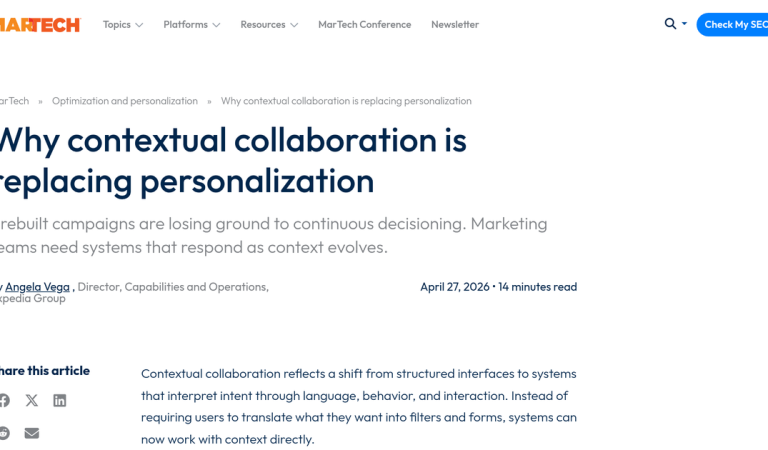
Task: Expand the Resources chevron
Action: pyautogui.click(x=294, y=25)
